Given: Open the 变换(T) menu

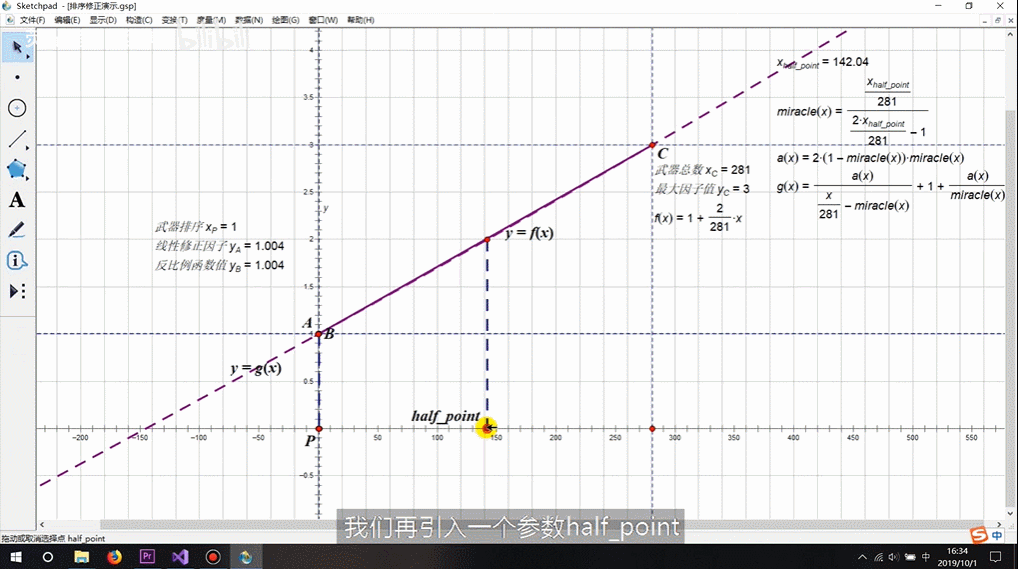Looking at the screenshot, I should (175, 20).
